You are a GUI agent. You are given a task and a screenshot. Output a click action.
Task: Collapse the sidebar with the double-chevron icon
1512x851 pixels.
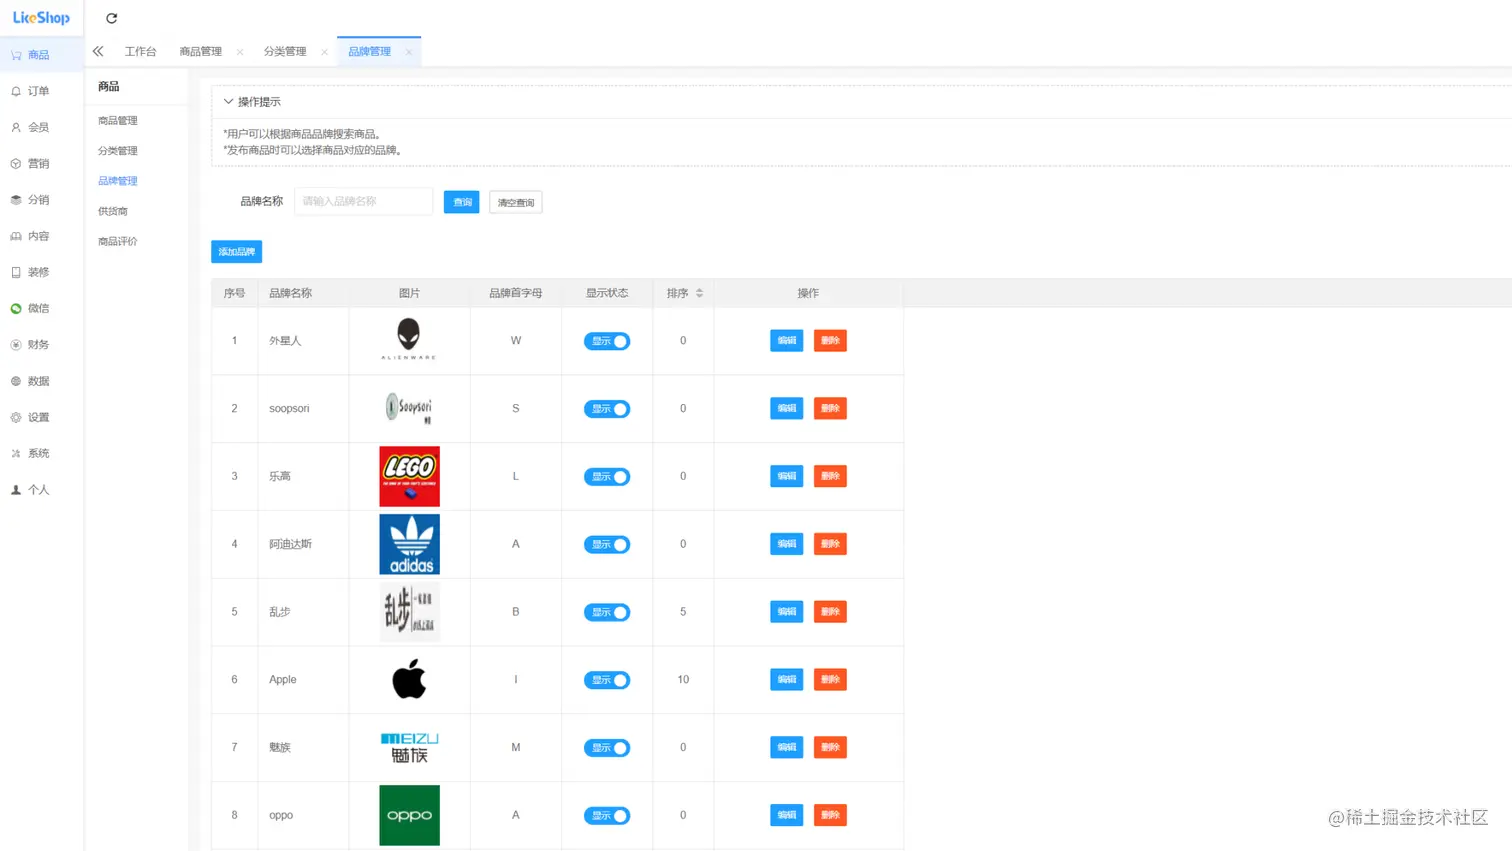pyautogui.click(x=98, y=51)
